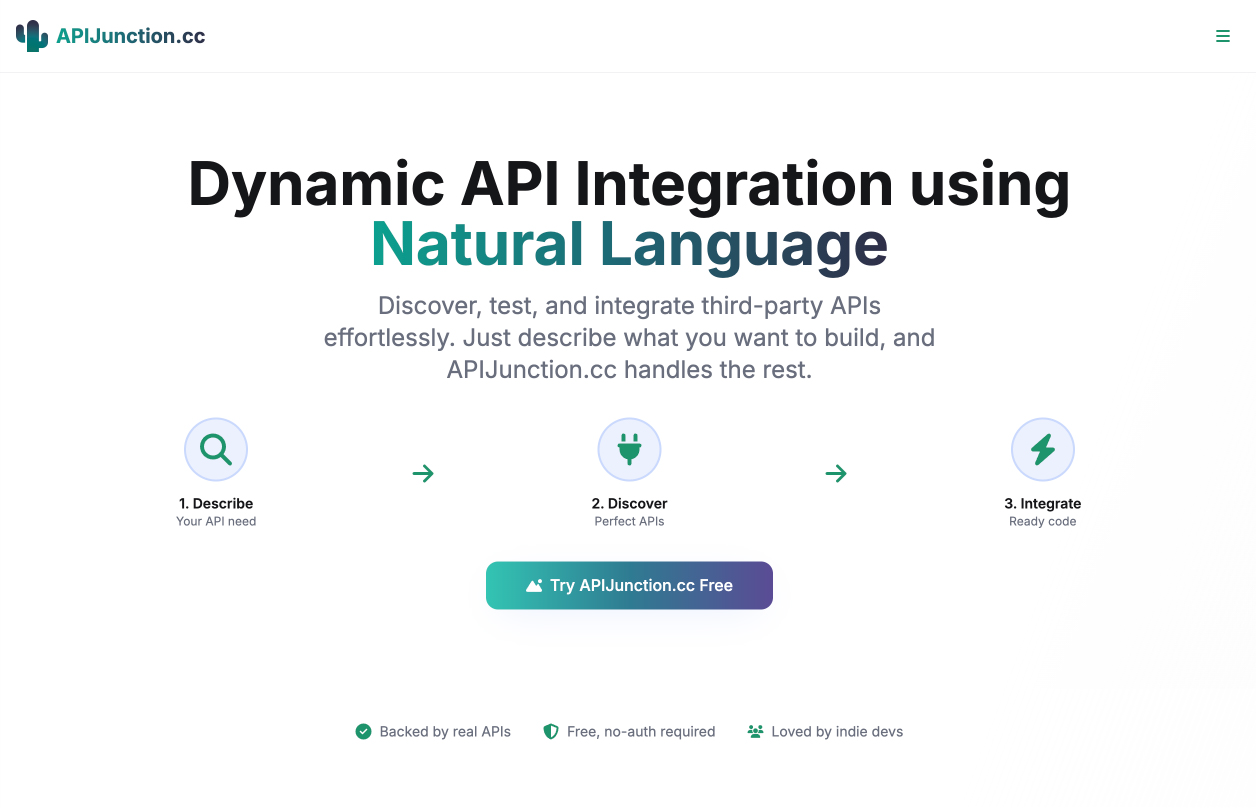Screen dimensions: 1257x808
Task: Click the cactus logo icon
Action: click(32, 36)
